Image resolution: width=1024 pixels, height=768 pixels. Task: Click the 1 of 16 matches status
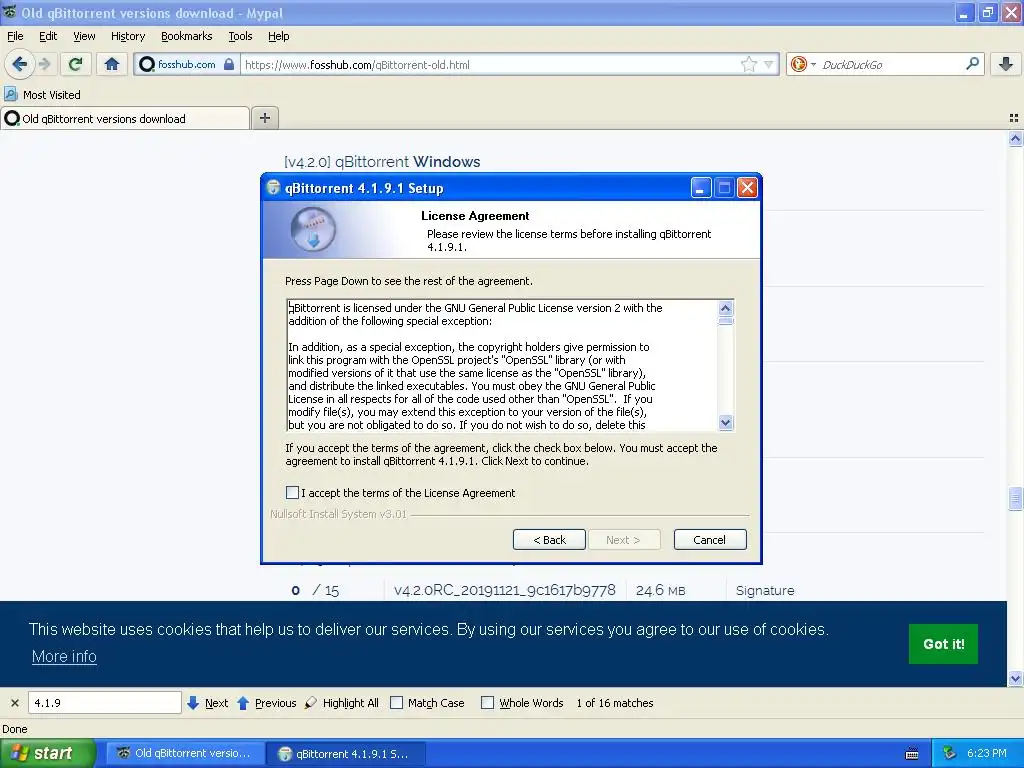pyautogui.click(x=615, y=703)
